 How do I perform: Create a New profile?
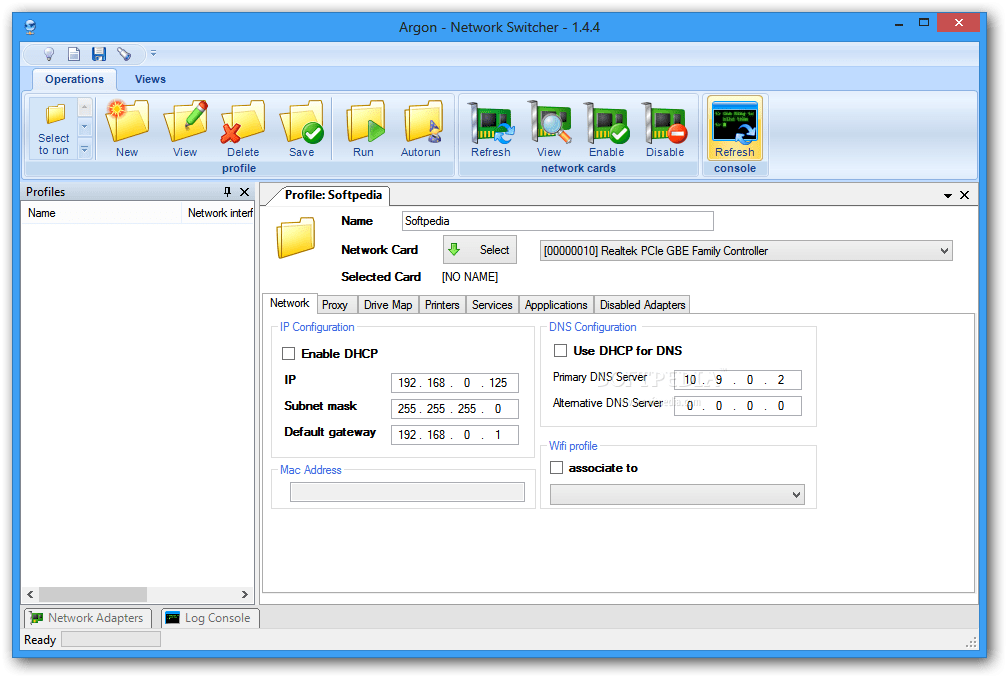(126, 127)
